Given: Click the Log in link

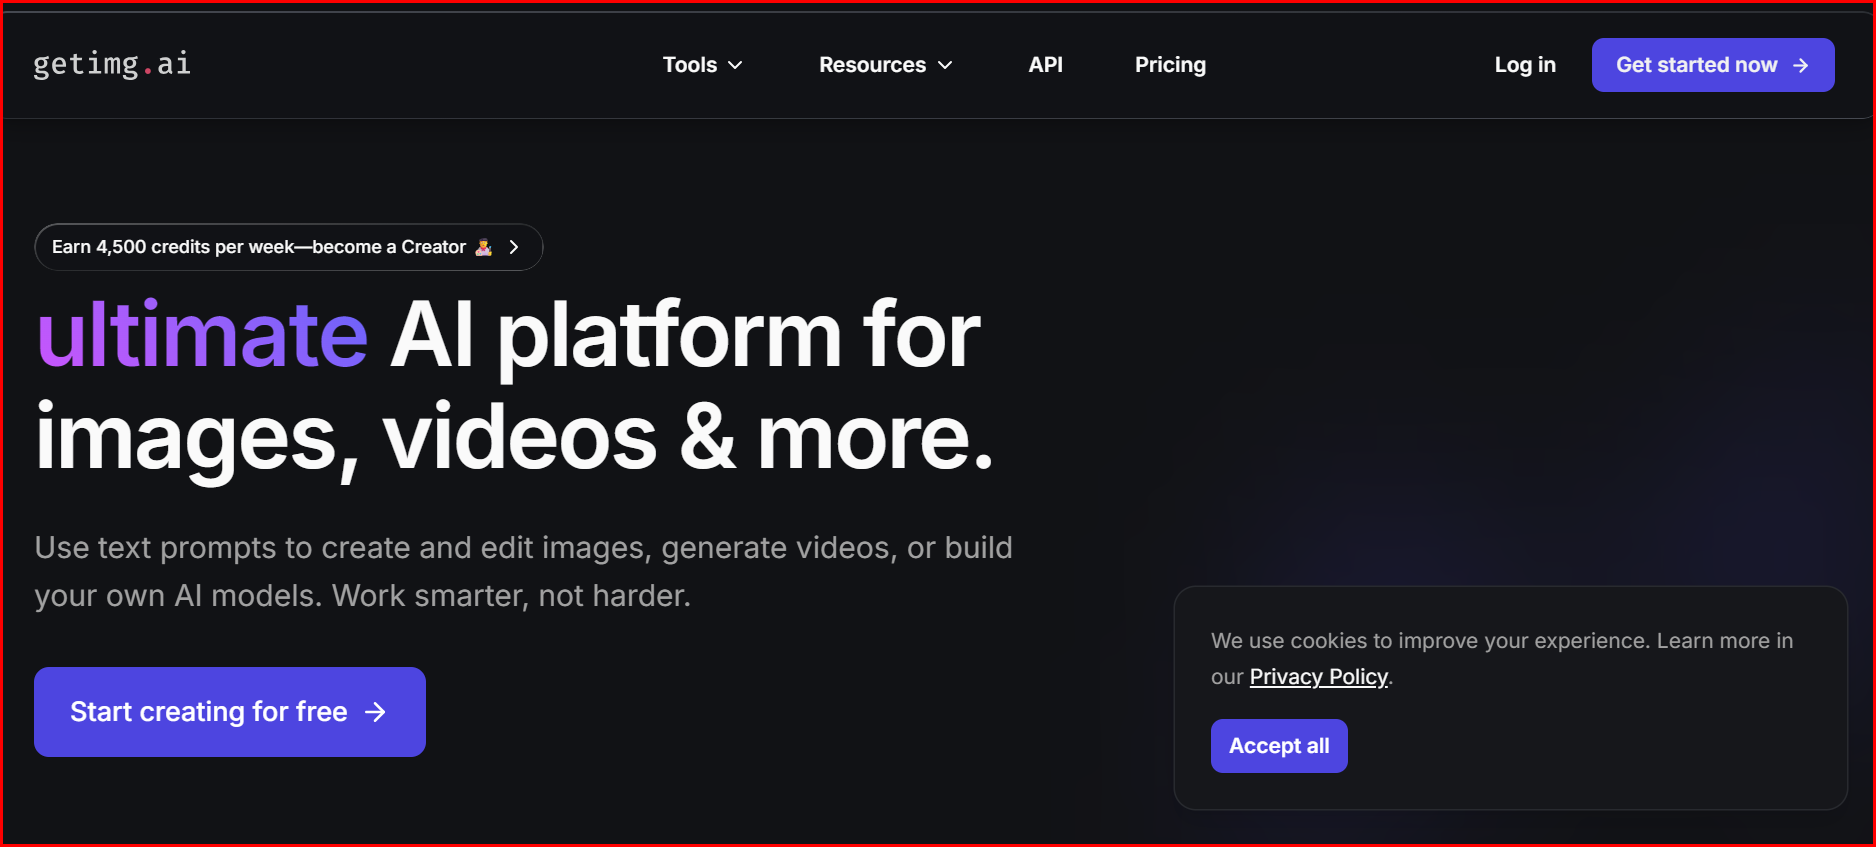Looking at the screenshot, I should tap(1524, 65).
